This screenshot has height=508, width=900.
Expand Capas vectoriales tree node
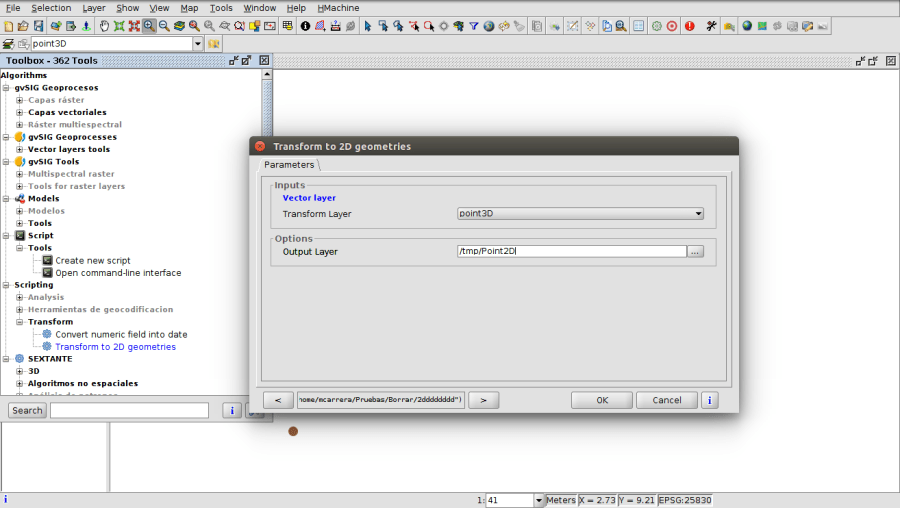pos(19,112)
